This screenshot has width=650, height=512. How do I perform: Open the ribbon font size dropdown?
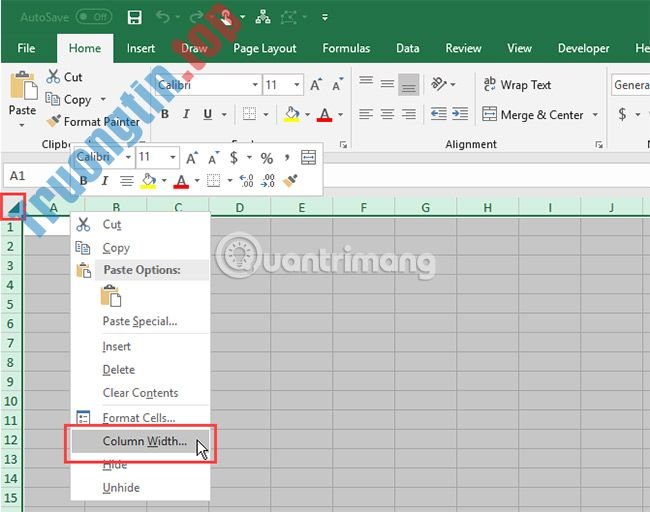coord(296,85)
